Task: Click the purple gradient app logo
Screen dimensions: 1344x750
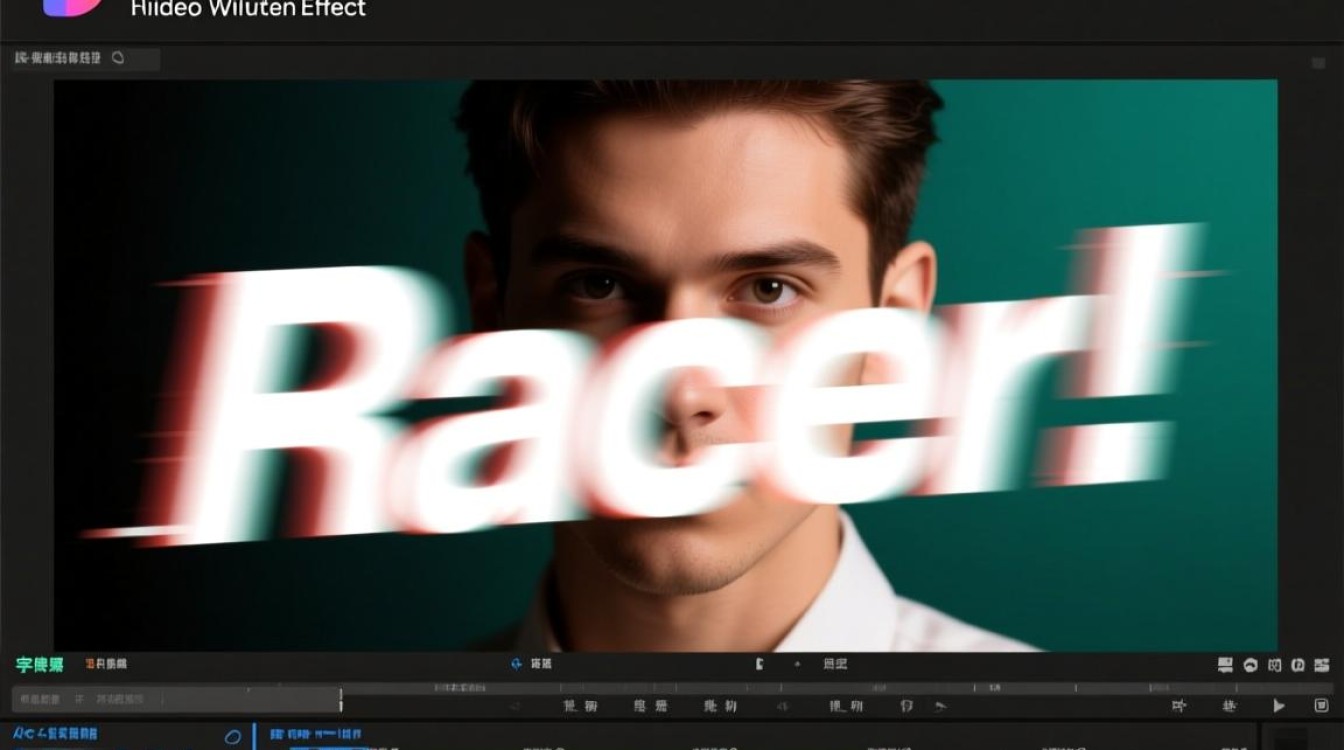Action: click(x=72, y=5)
